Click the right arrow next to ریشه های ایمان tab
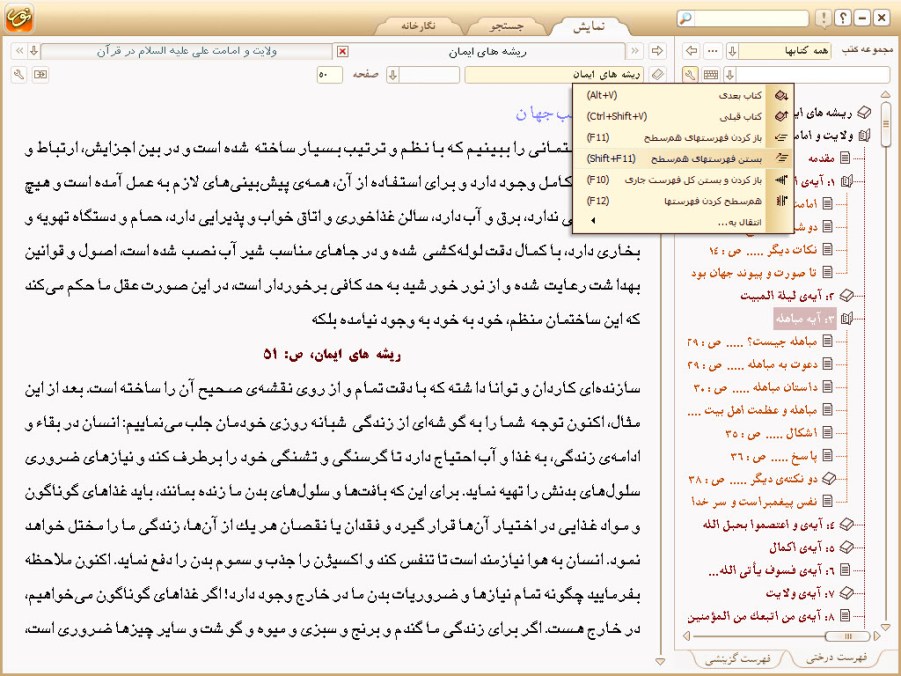Screen dimensions: 901x676 tap(657, 51)
